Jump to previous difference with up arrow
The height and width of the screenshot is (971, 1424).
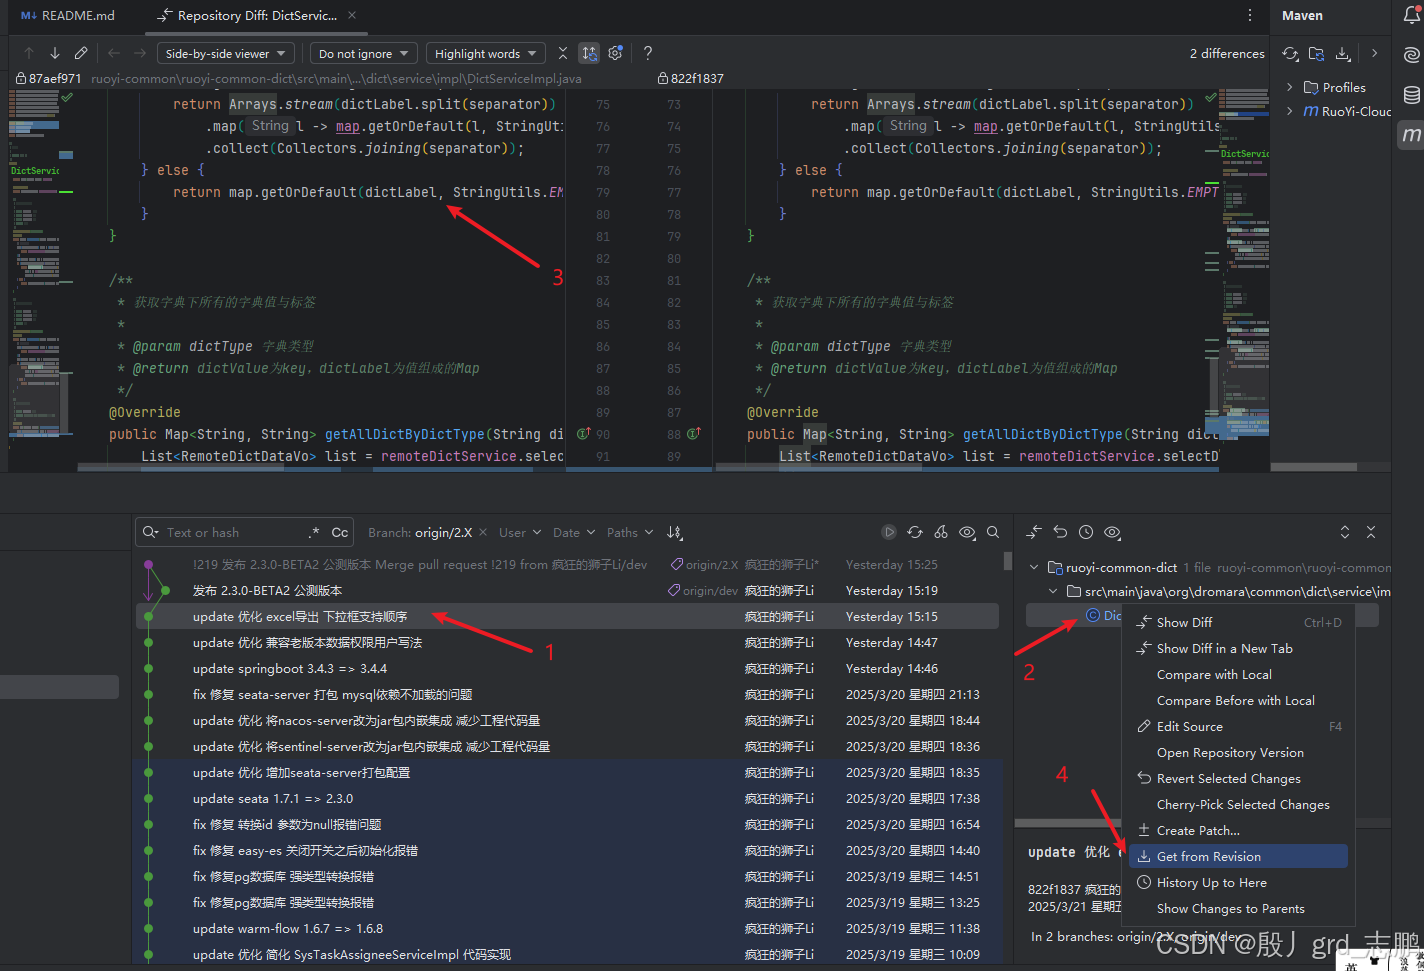(x=29, y=53)
